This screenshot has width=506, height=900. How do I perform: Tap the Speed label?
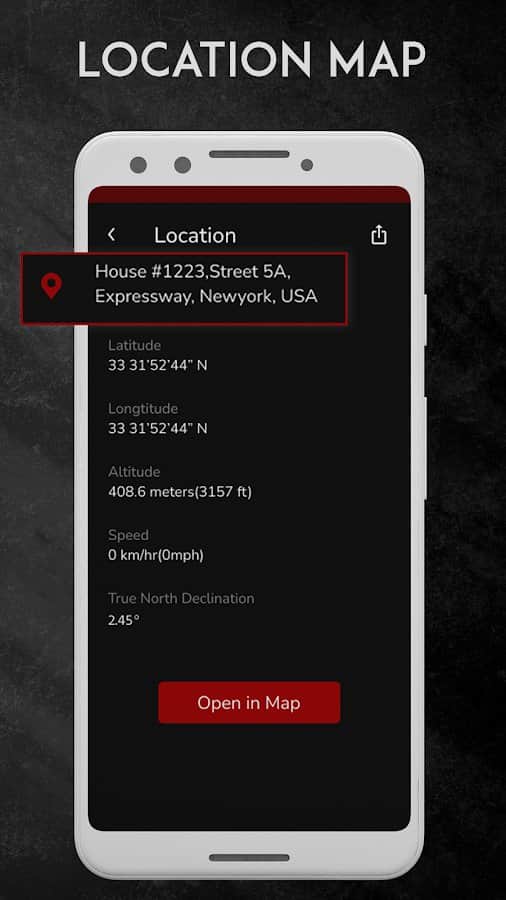click(x=129, y=535)
